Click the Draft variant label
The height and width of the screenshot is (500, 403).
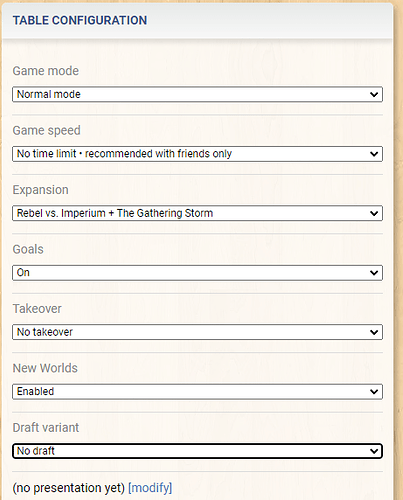pyautogui.click(x=46, y=427)
